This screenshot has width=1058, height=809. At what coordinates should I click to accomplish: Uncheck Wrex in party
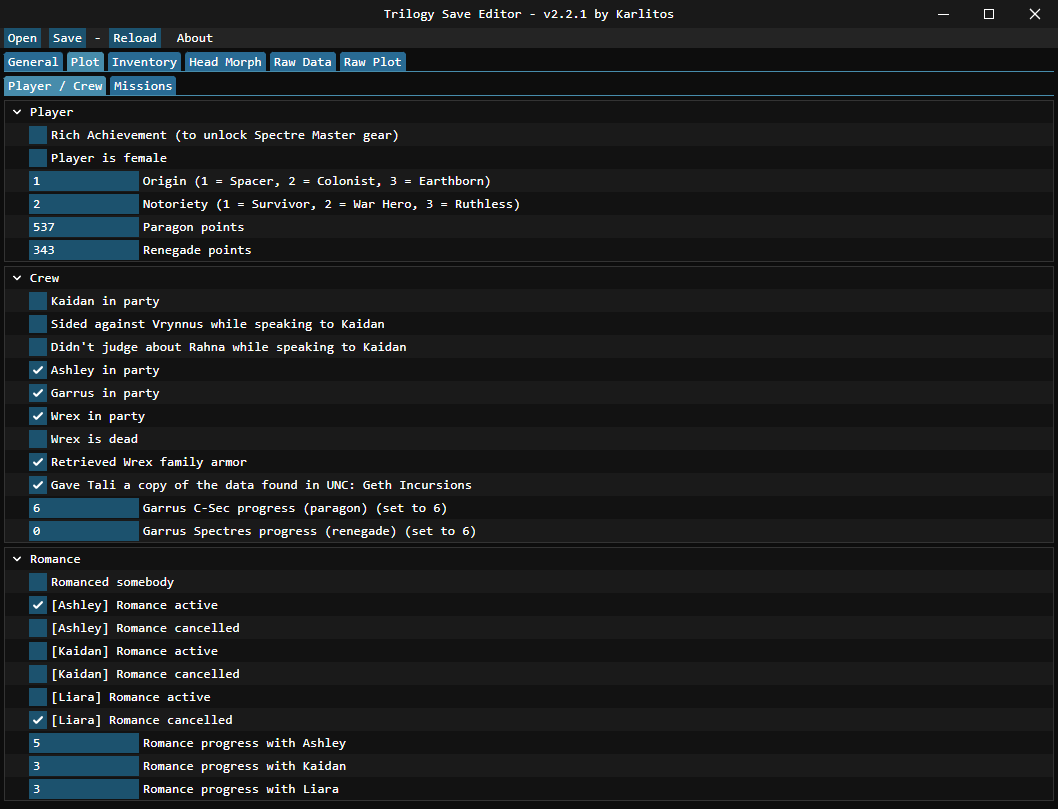point(38,416)
